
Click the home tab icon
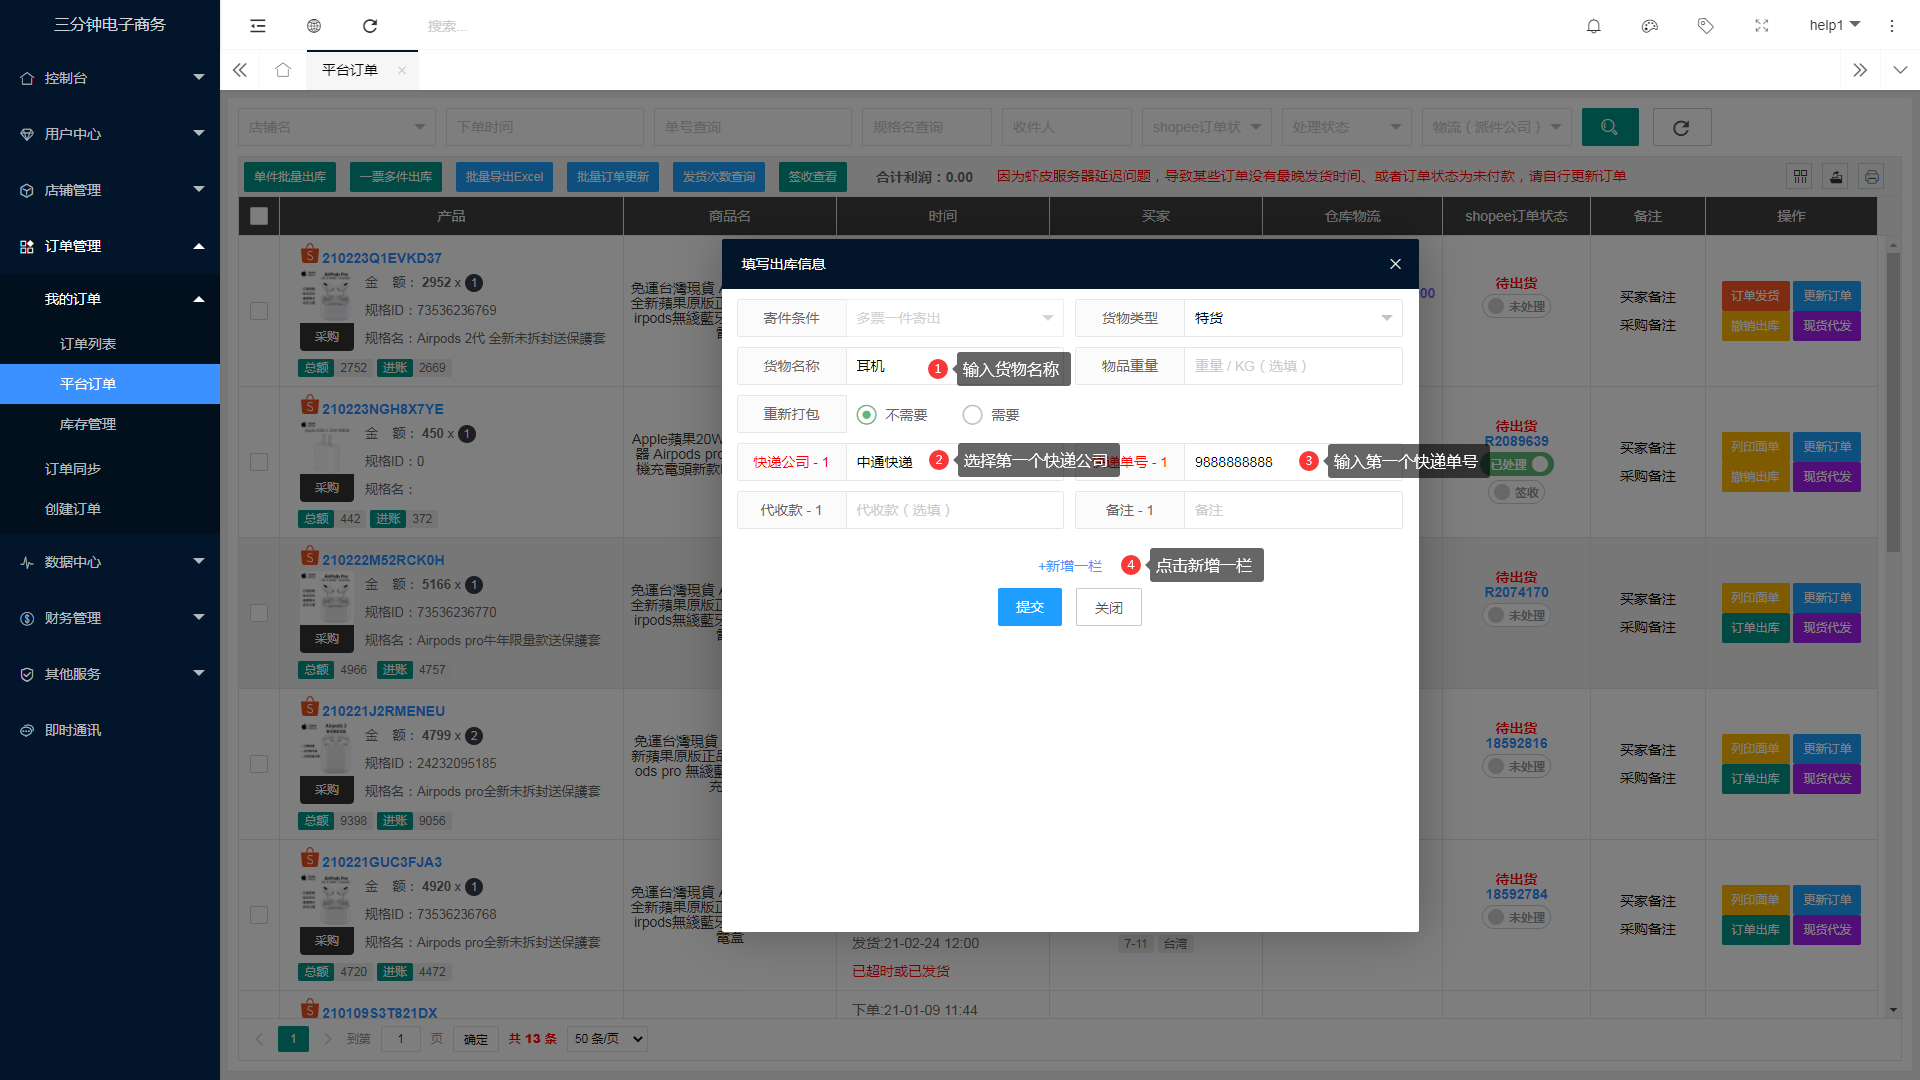coord(283,70)
